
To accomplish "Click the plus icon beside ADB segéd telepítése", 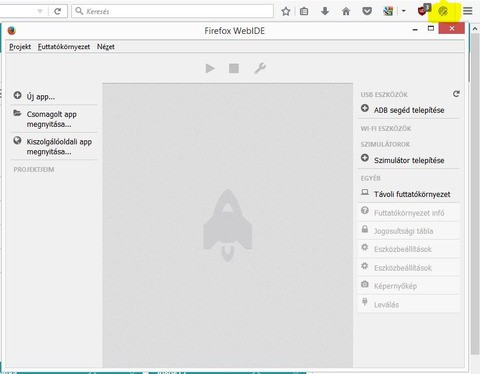I will (365, 108).
